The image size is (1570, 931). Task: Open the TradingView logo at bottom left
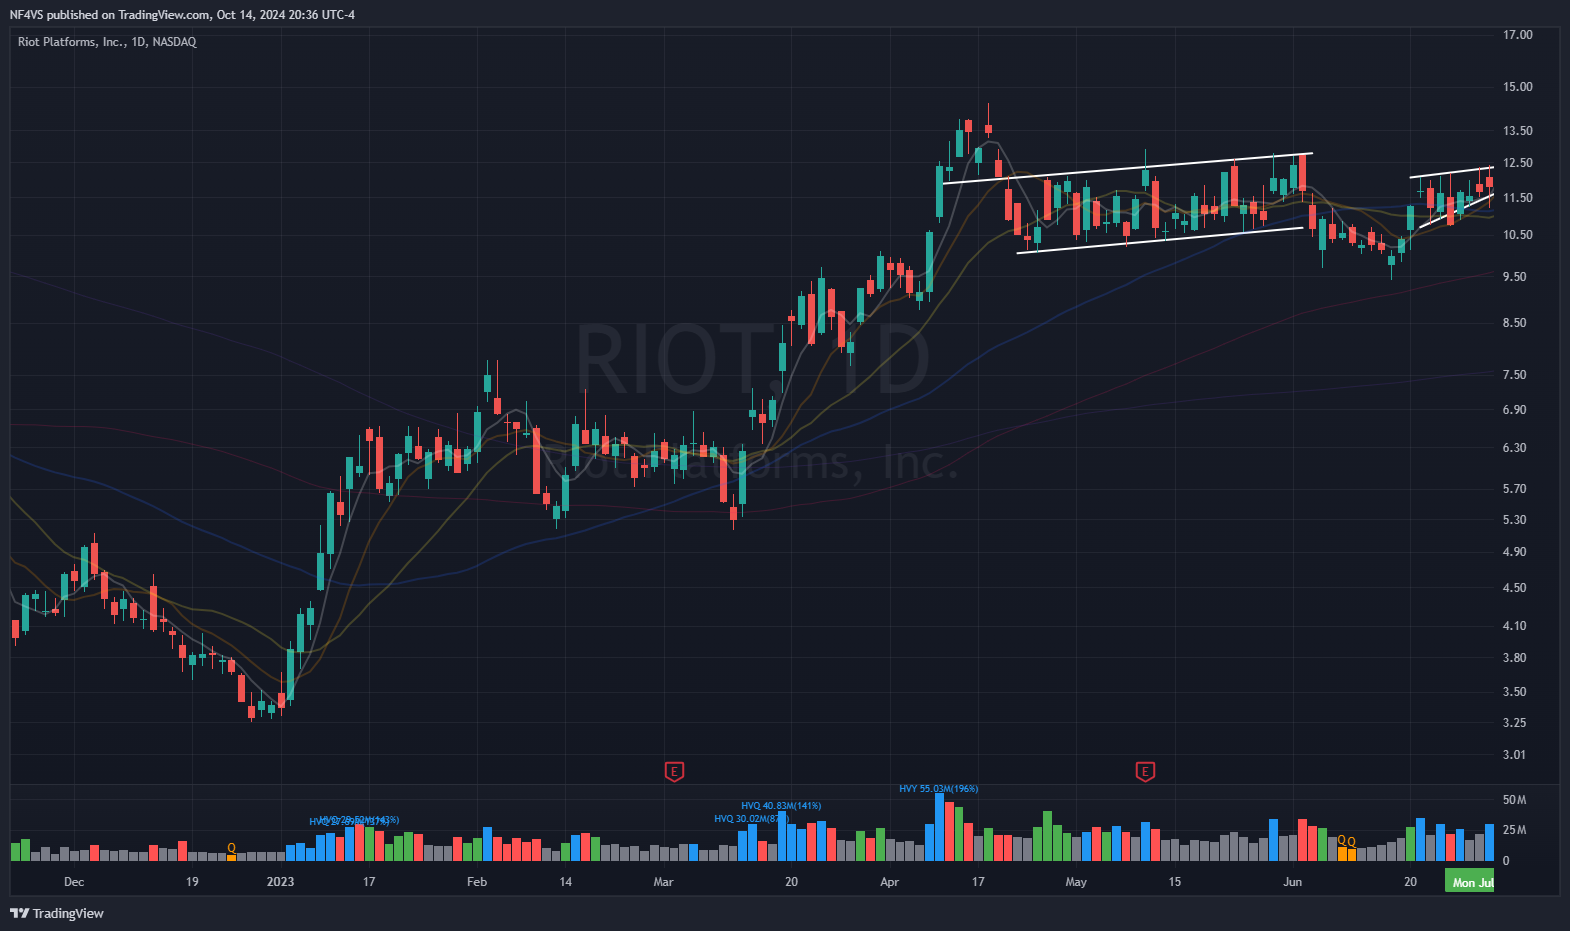coord(57,913)
